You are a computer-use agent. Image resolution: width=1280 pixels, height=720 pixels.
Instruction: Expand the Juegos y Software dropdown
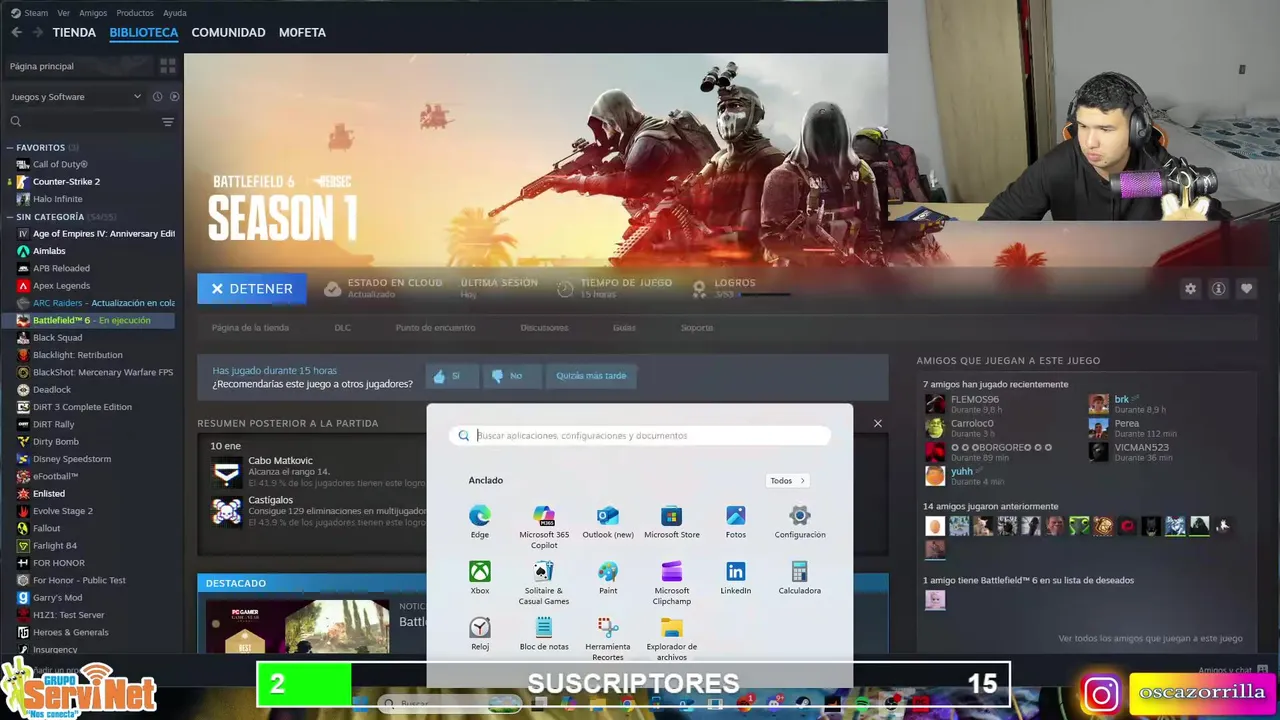click(x=76, y=97)
